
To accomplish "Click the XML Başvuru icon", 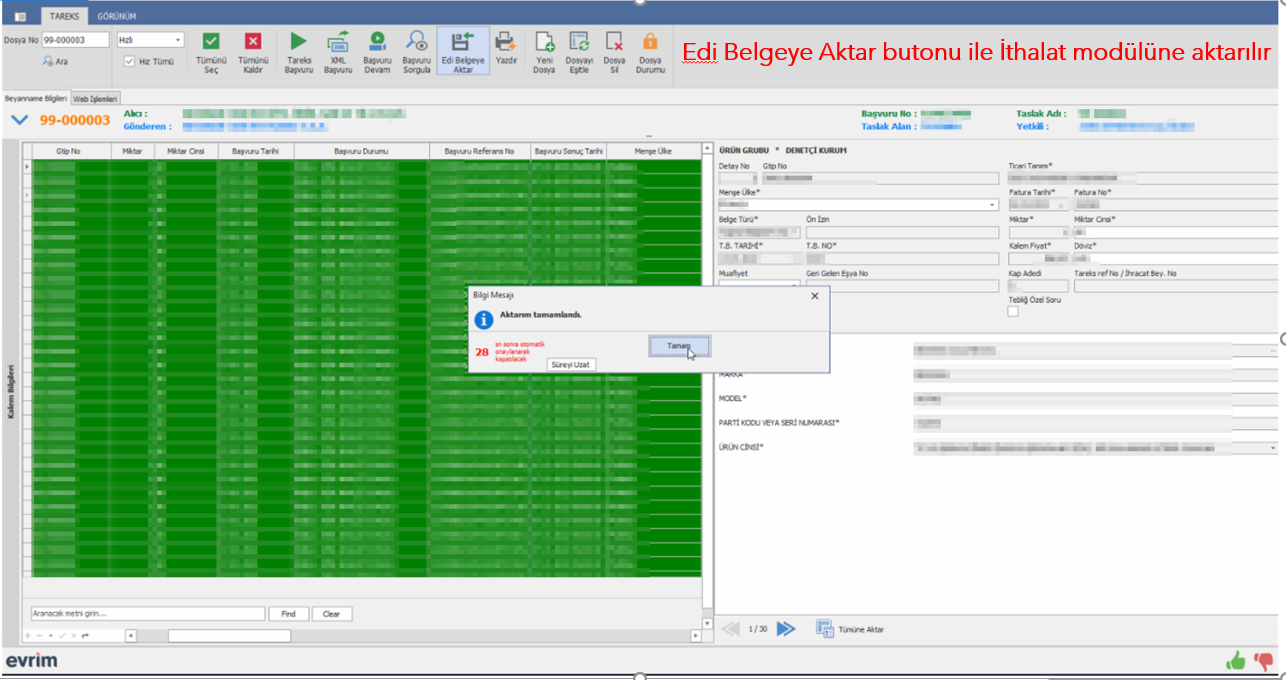I will pos(338,42).
